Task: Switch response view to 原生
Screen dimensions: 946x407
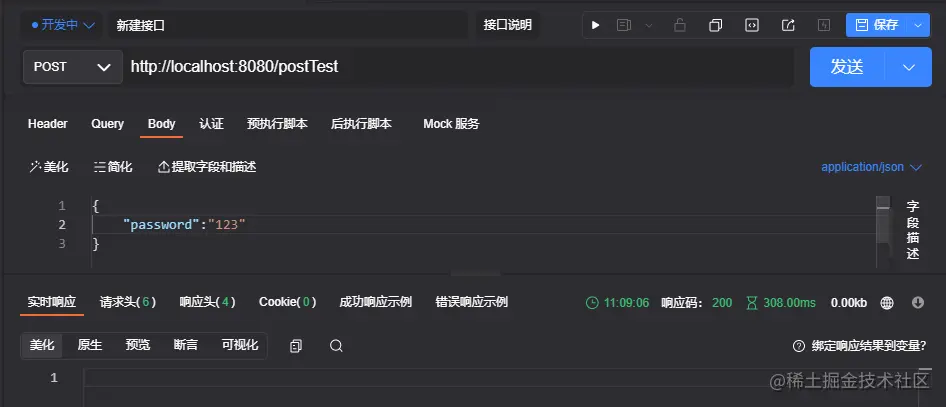Action: coord(90,345)
